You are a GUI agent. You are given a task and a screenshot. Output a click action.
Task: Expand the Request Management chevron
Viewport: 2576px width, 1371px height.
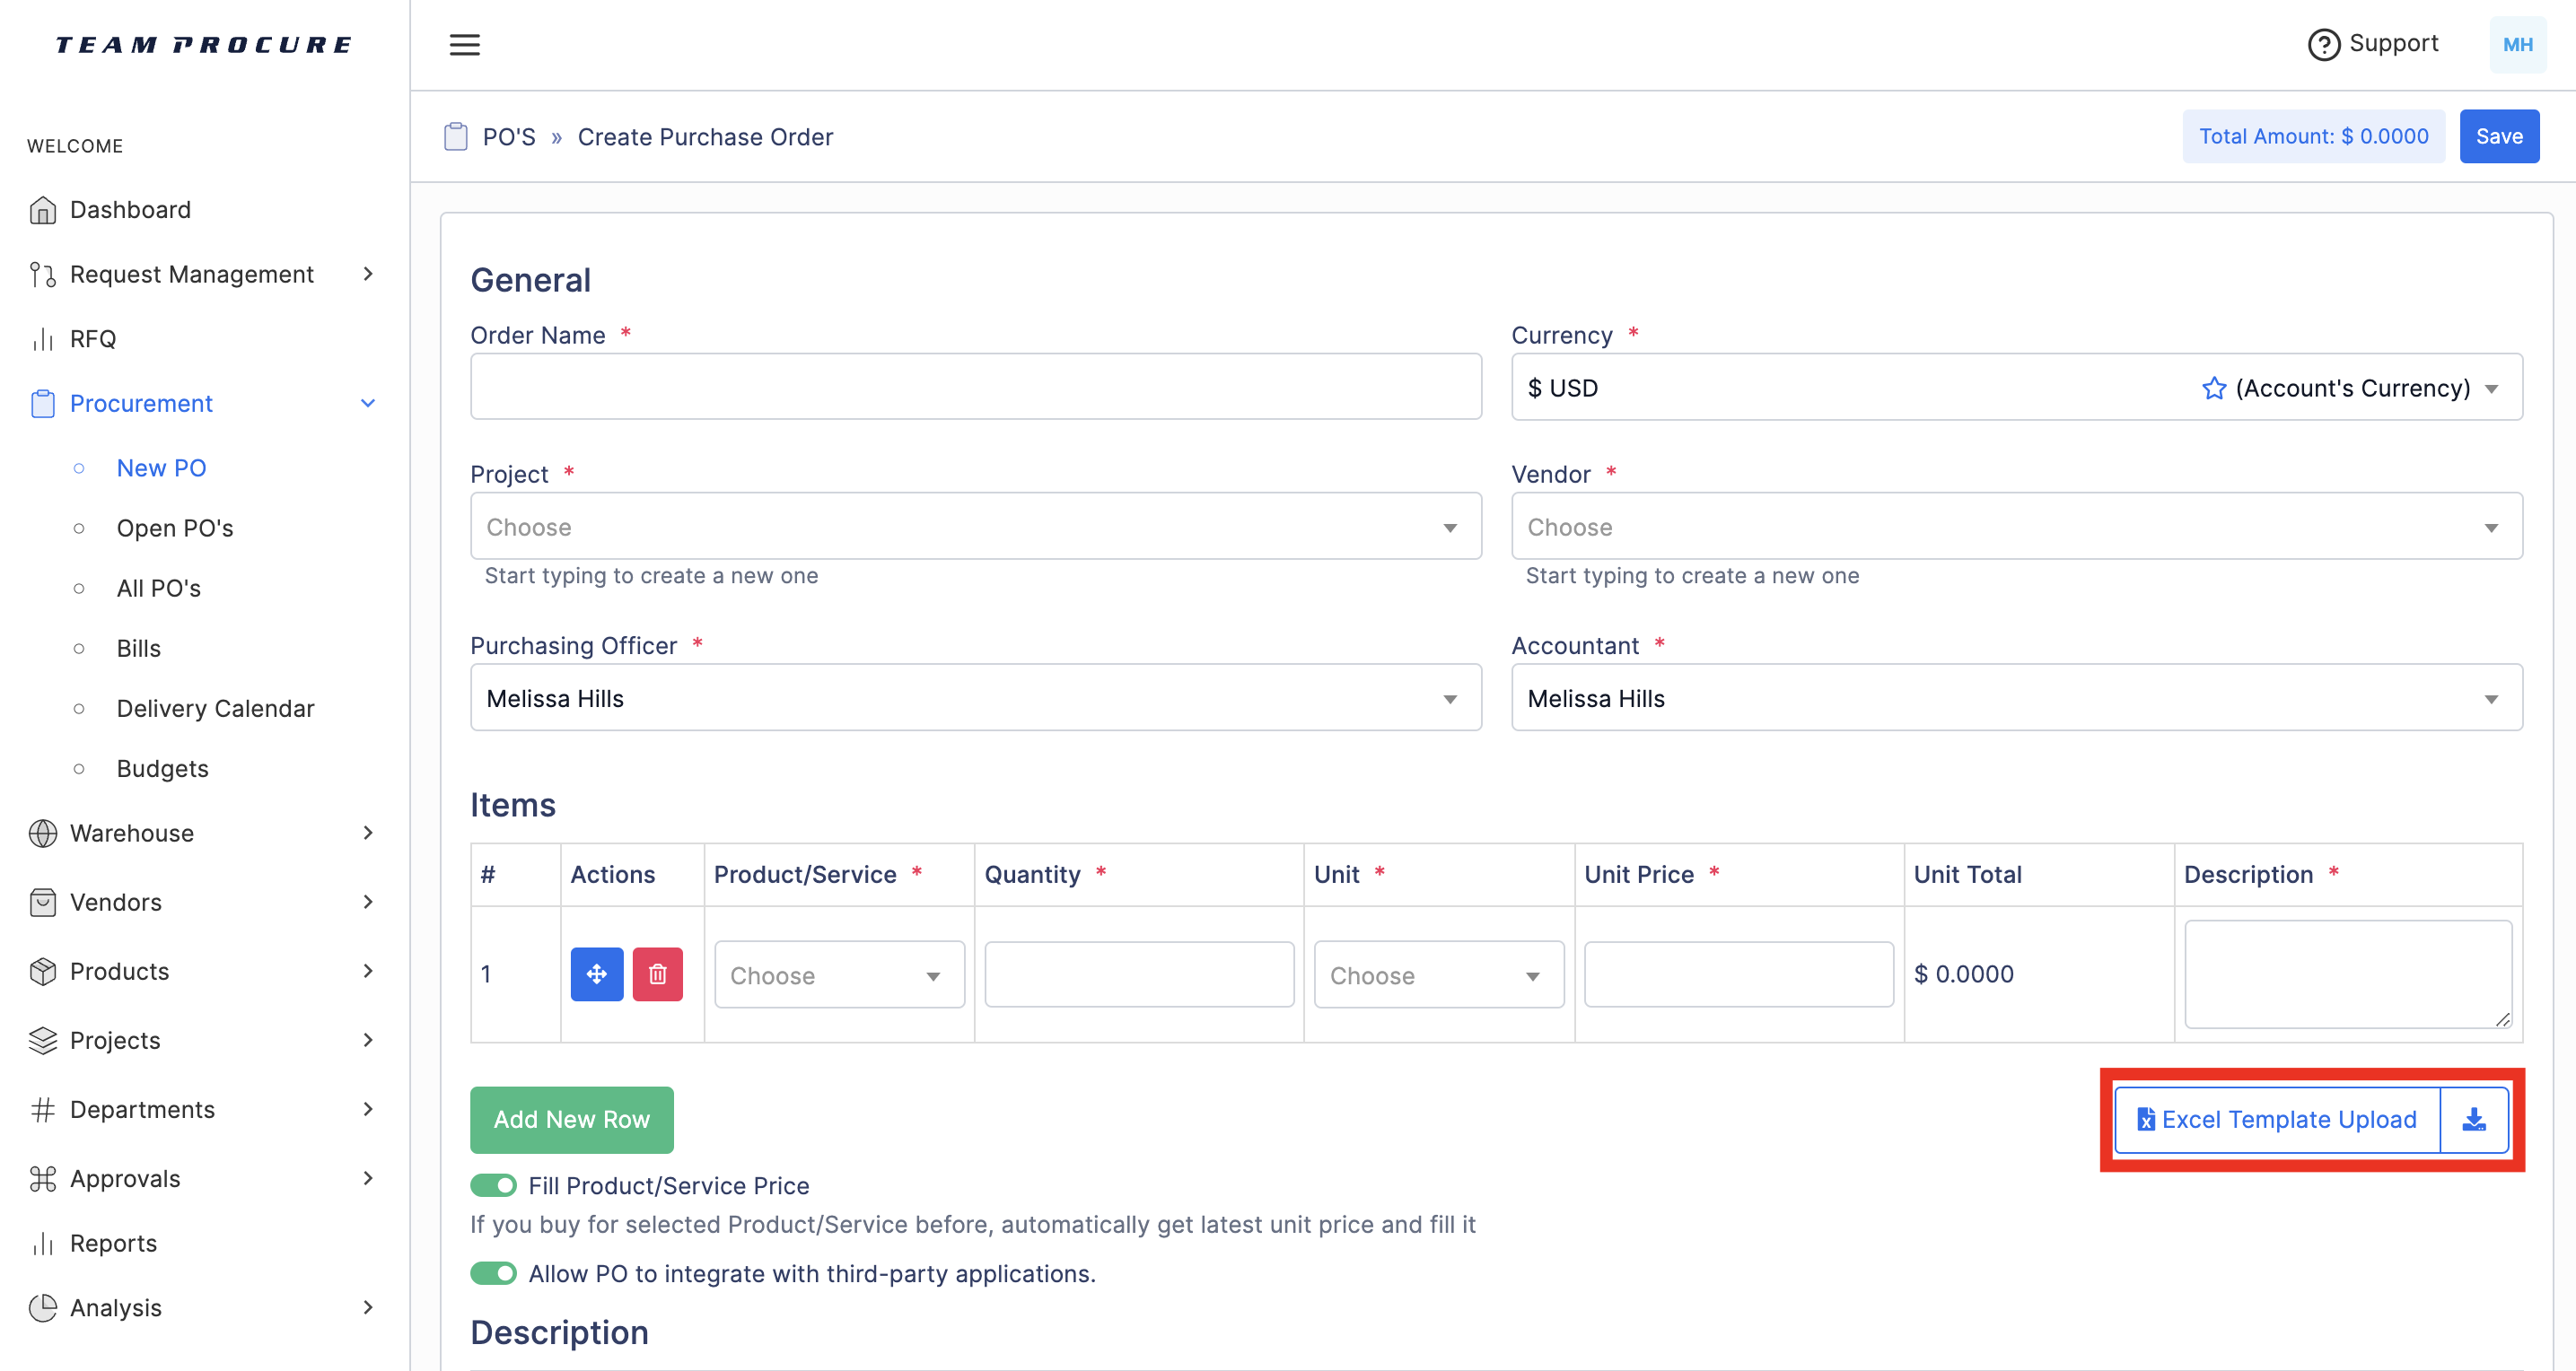[x=368, y=275]
